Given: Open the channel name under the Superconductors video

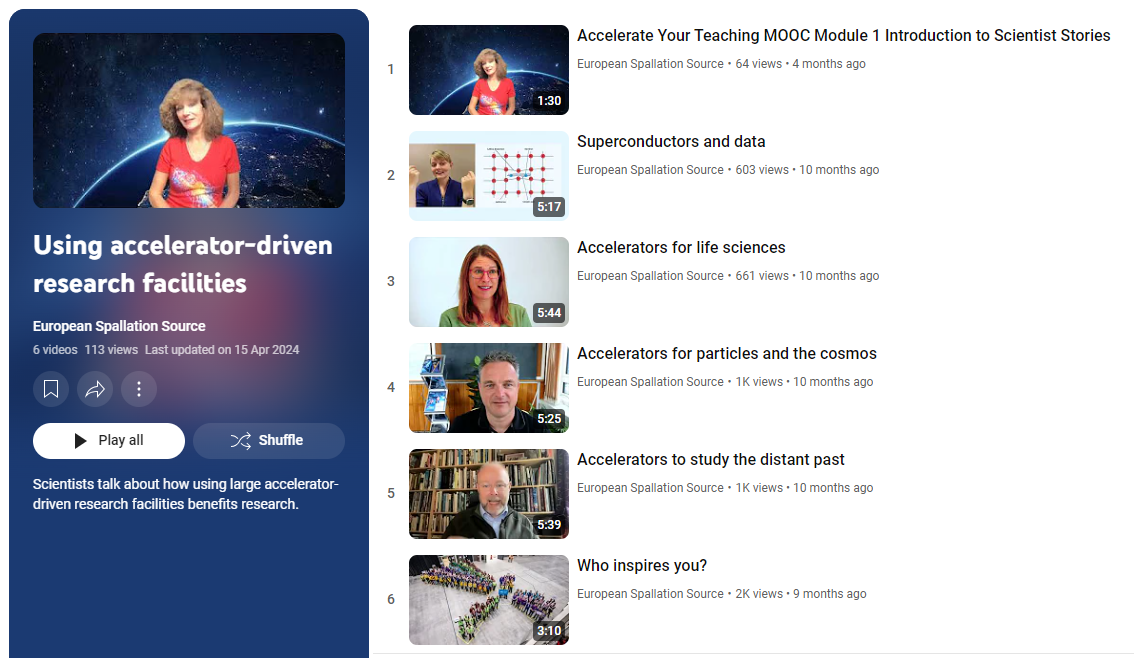Looking at the screenshot, I should point(650,170).
